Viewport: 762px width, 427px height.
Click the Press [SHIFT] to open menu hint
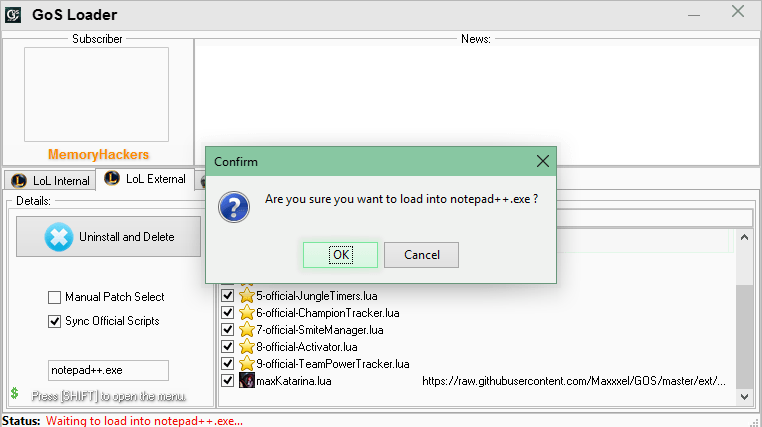coord(109,396)
